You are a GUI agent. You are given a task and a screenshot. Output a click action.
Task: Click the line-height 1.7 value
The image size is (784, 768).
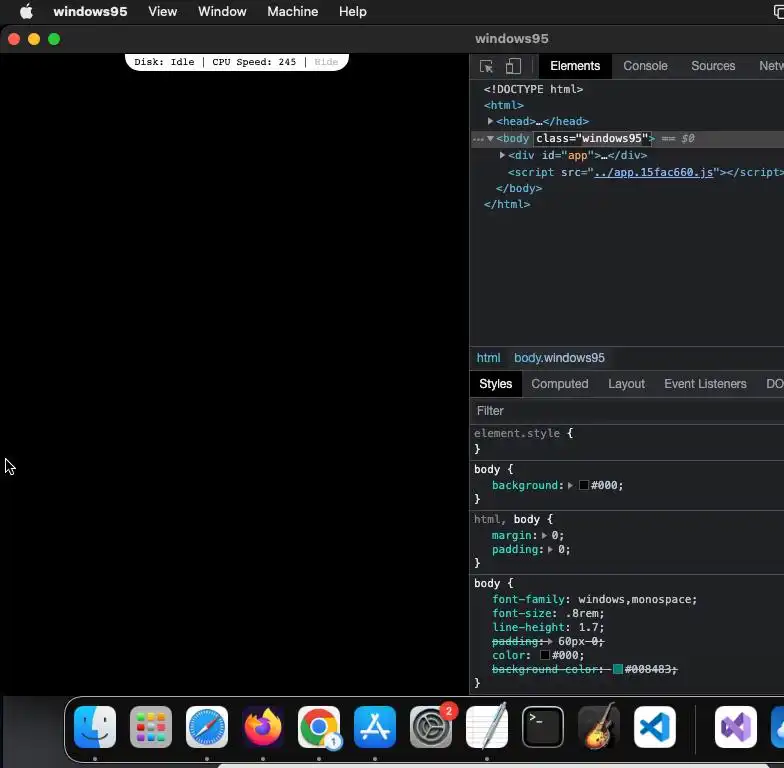coord(588,628)
